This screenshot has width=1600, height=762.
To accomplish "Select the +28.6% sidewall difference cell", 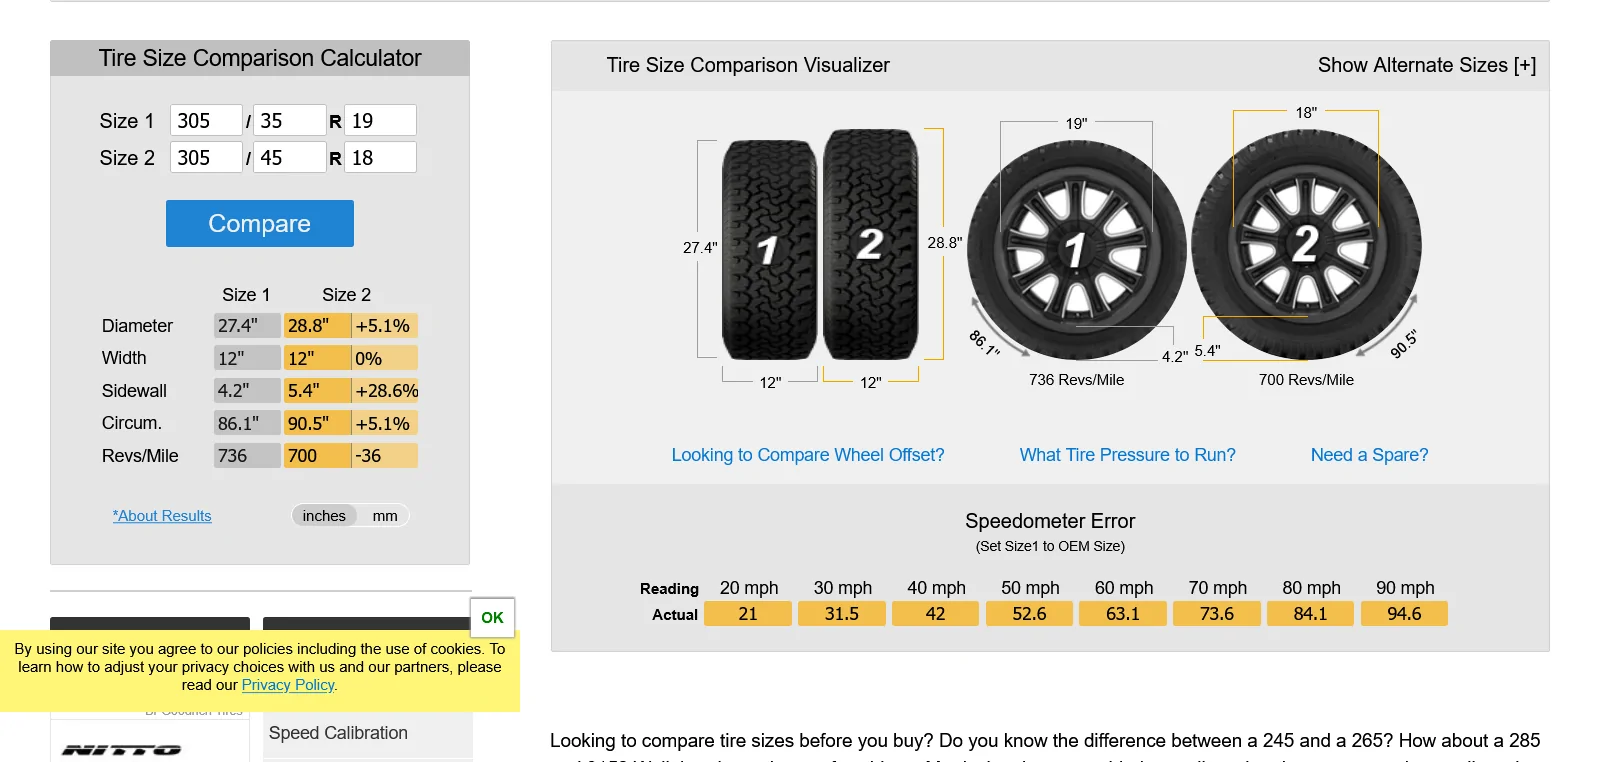I will 385,391.
